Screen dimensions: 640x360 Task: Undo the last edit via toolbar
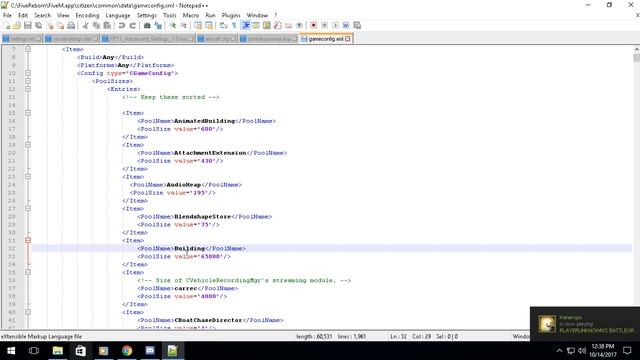(x=122, y=25)
